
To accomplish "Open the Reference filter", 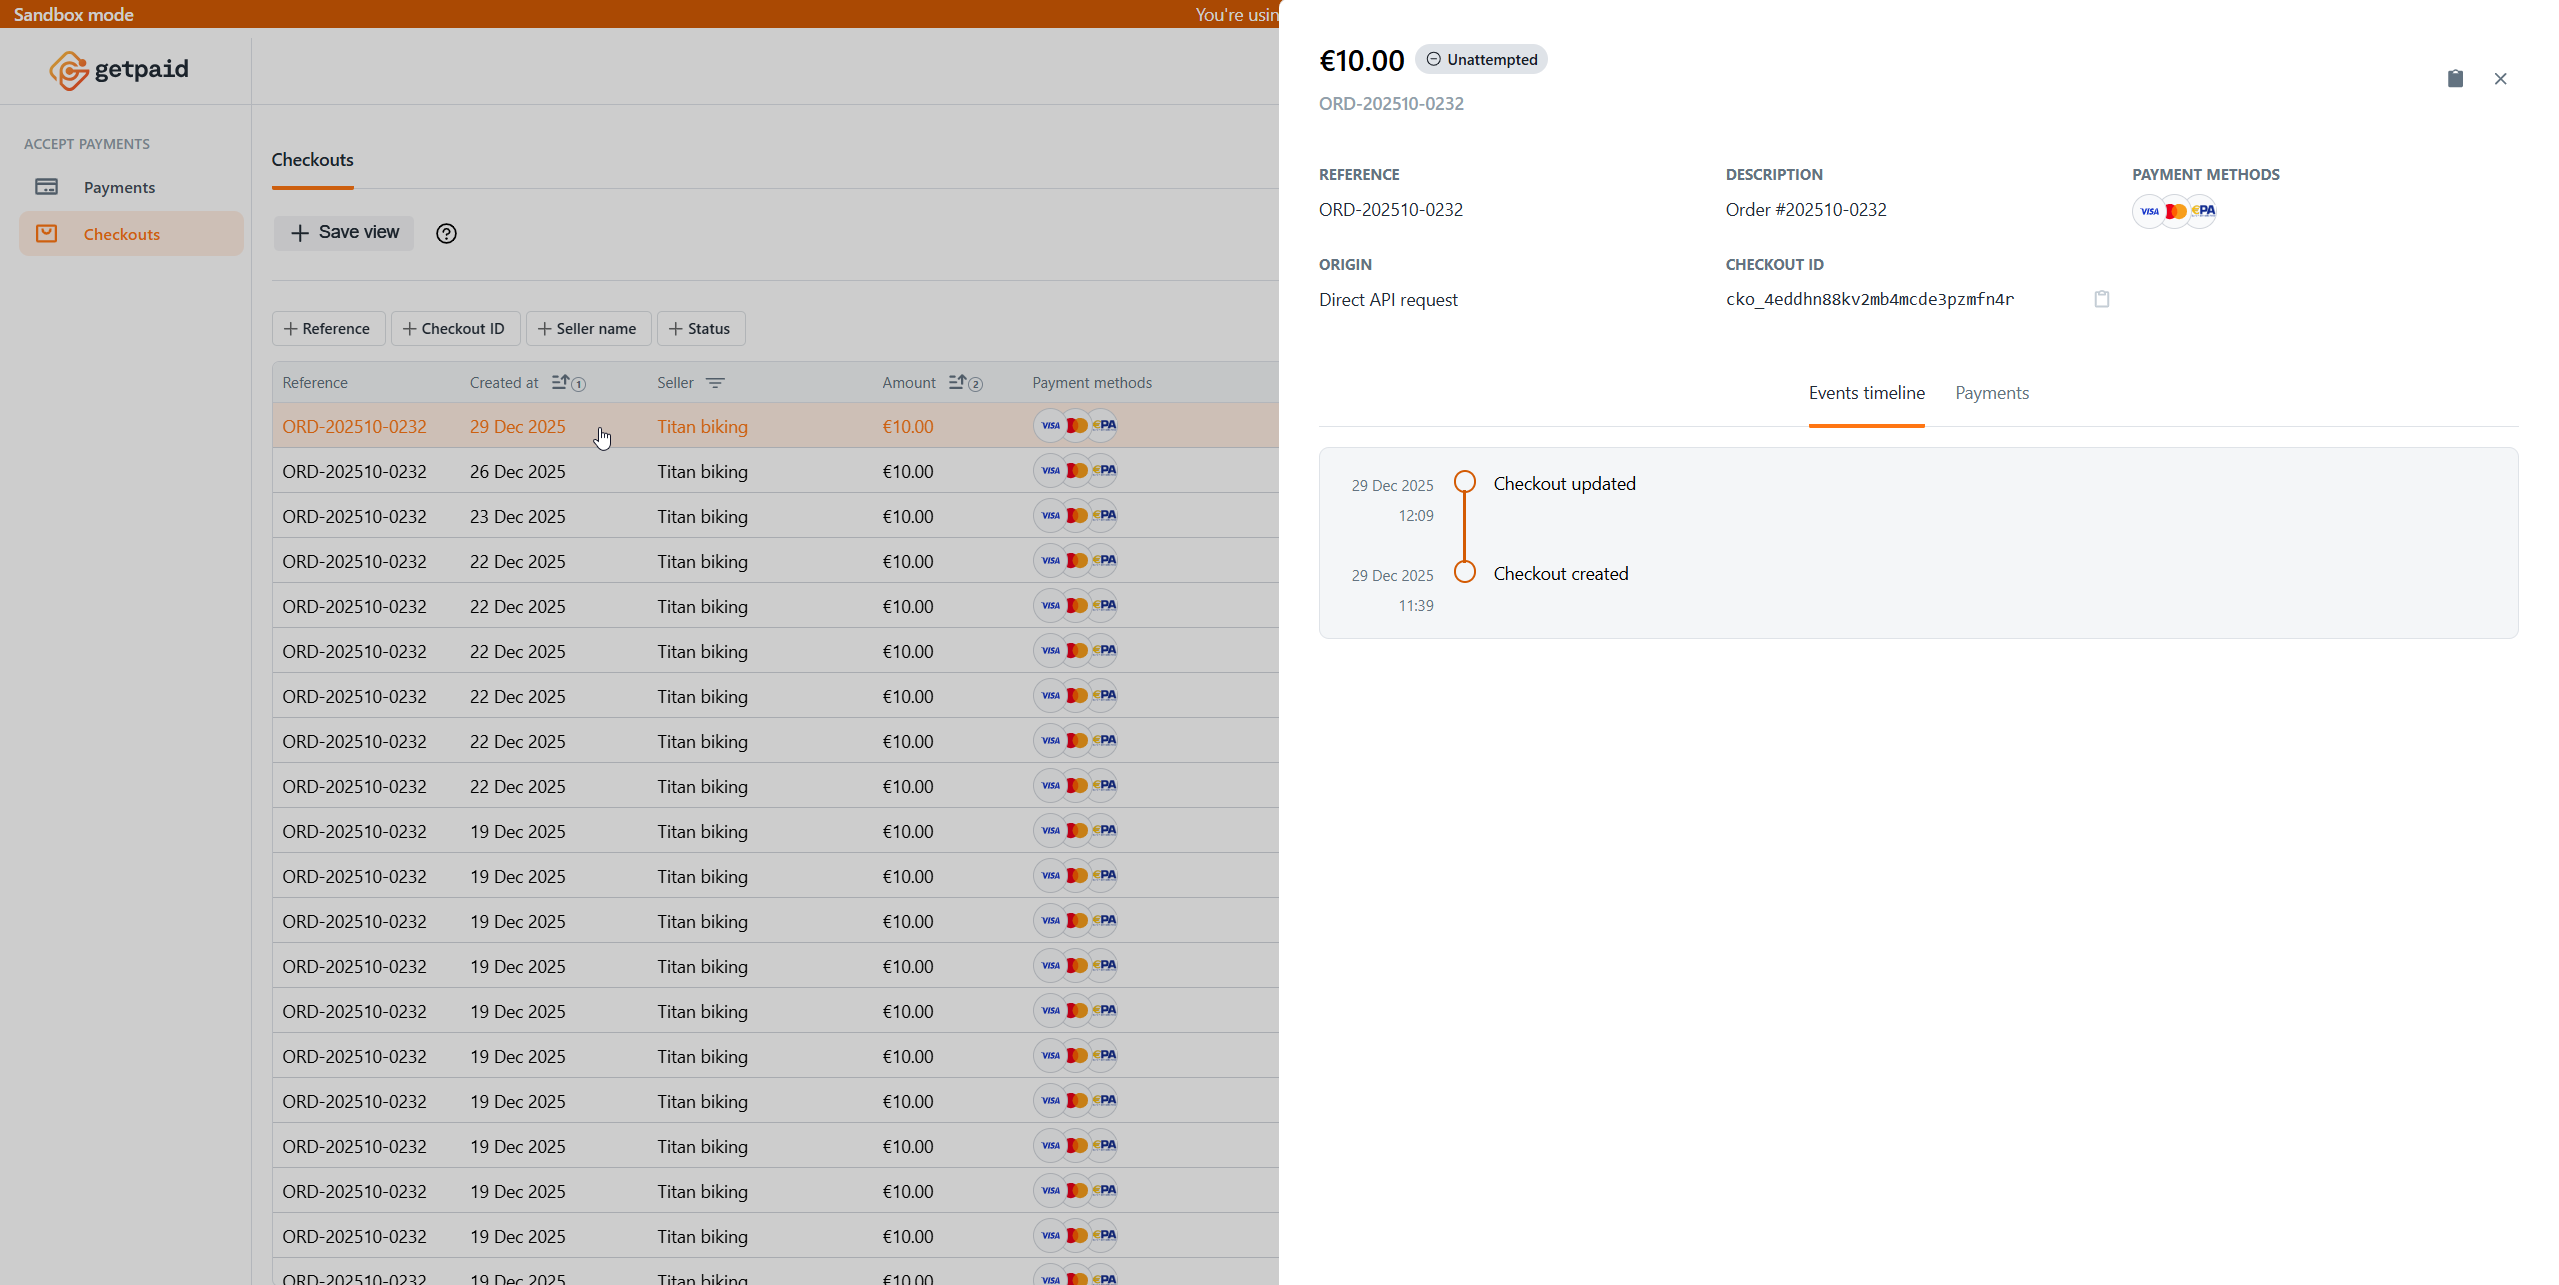I will coord(327,328).
